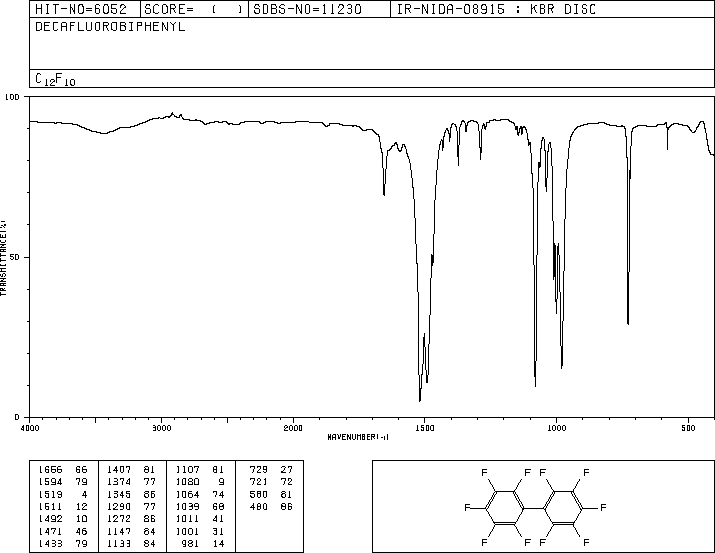Screen dimensions: 715x553
Task: Click peak table entry 1039
Action: 187,506
